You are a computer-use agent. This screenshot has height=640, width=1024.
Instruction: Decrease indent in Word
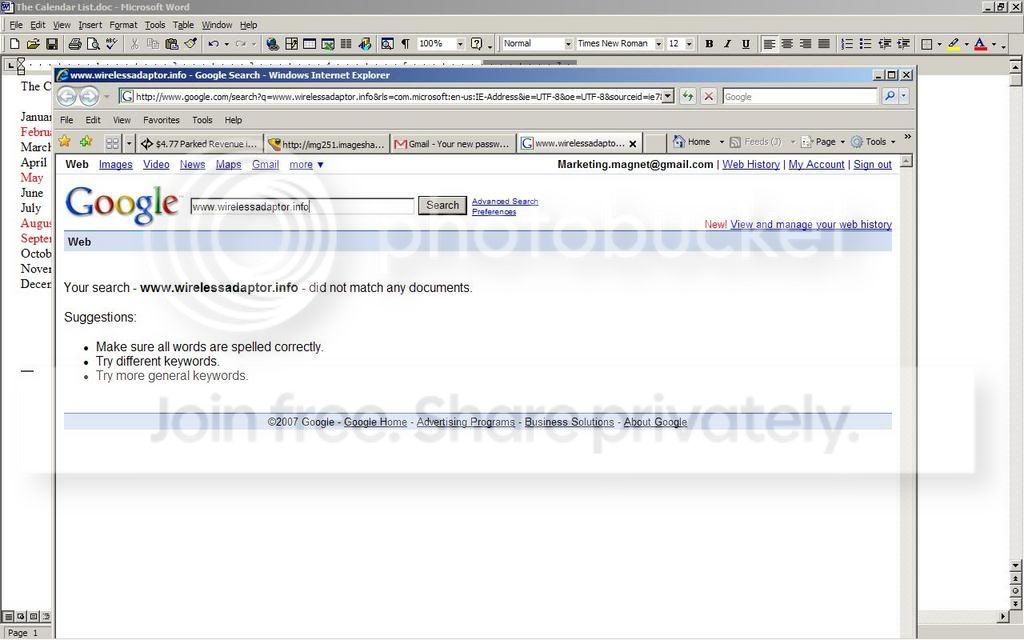coord(884,44)
